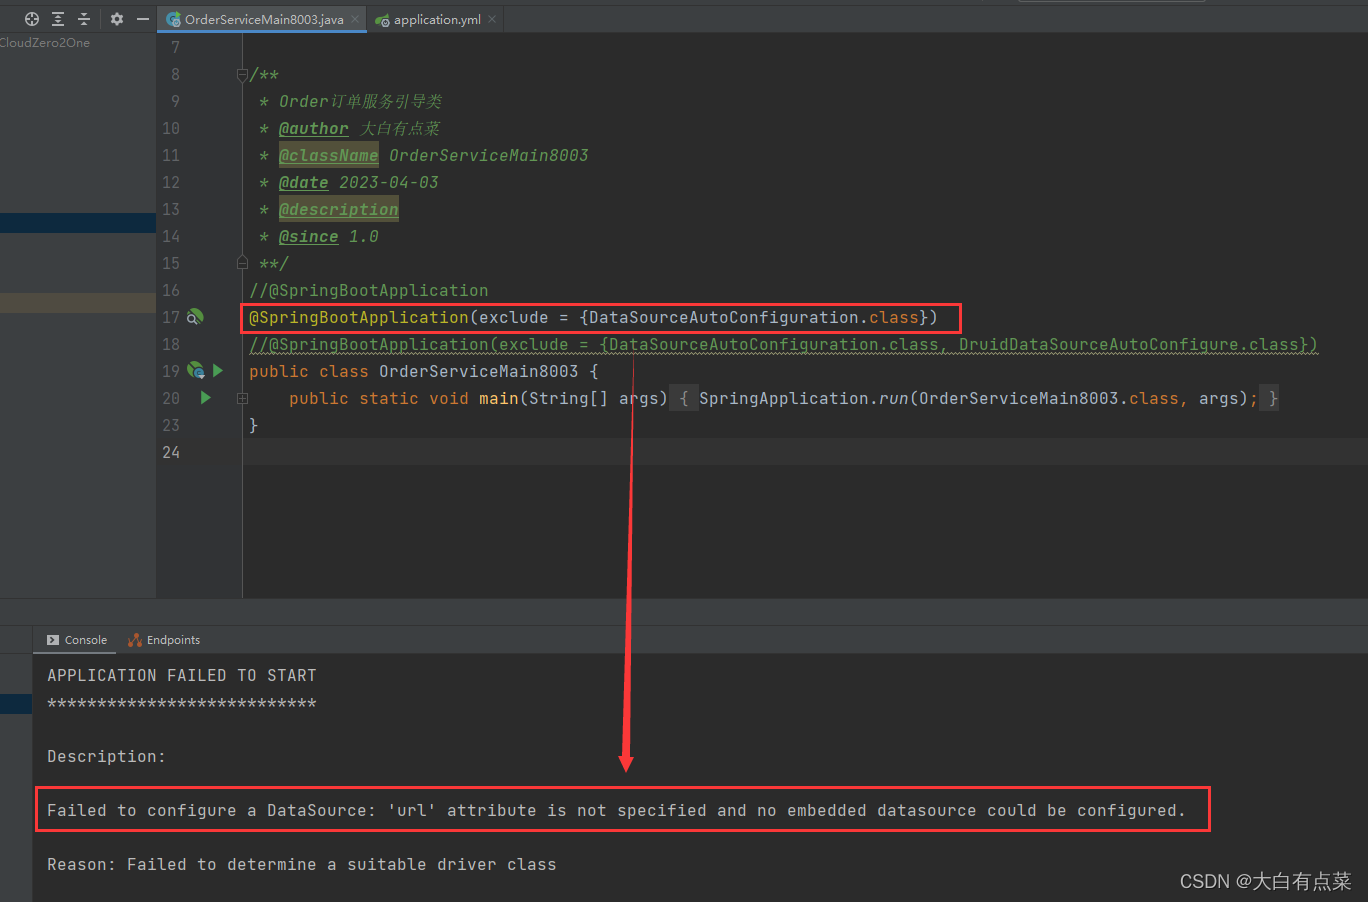The height and width of the screenshot is (902, 1368).
Task: Expand the folded main method on line 20
Action: [x=242, y=398]
